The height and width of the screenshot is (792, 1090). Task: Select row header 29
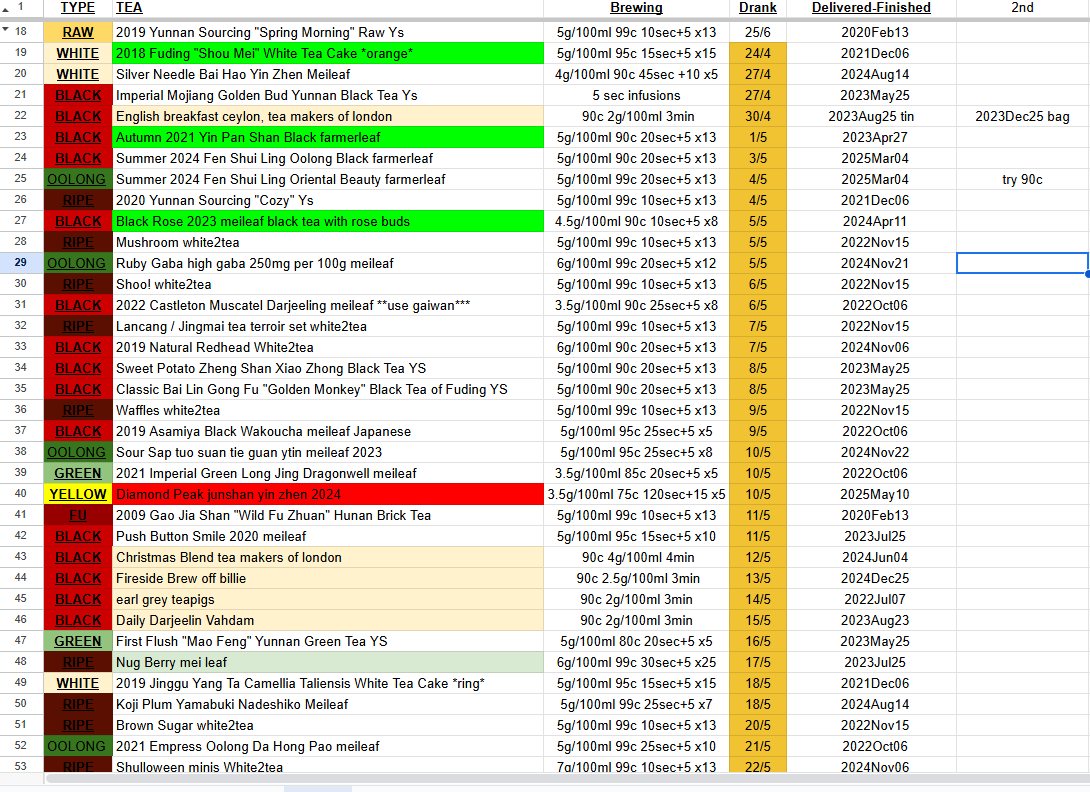pyautogui.click(x=21, y=263)
